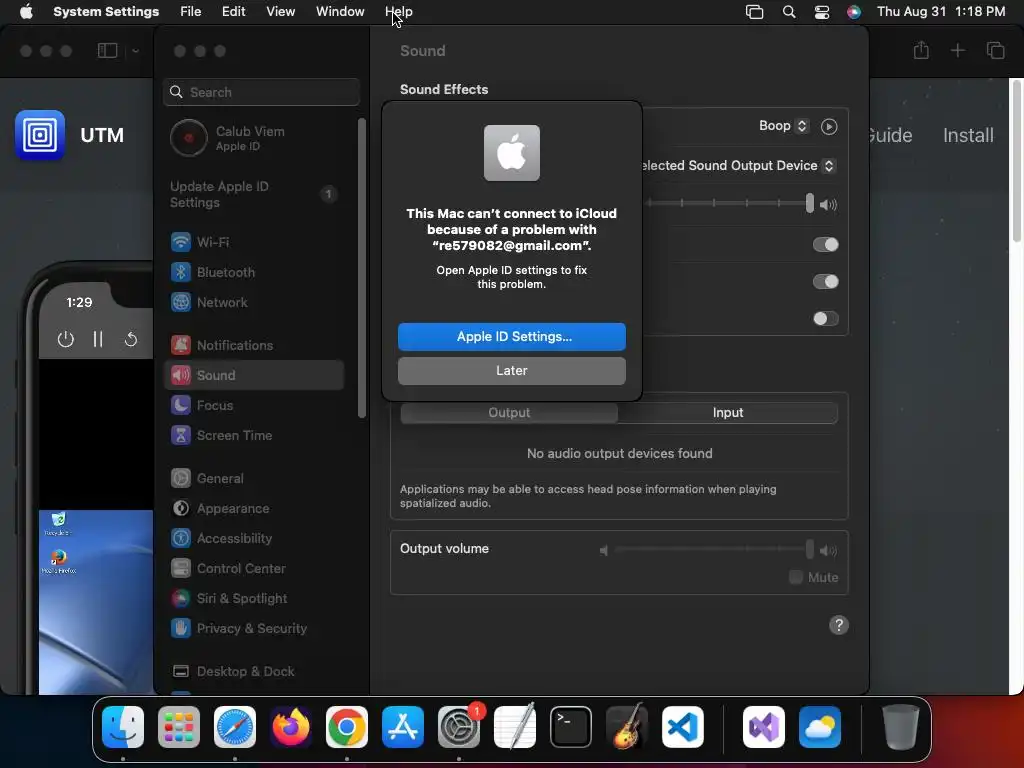Click the settings Search field
This screenshot has width=1024, height=768.
click(261, 92)
